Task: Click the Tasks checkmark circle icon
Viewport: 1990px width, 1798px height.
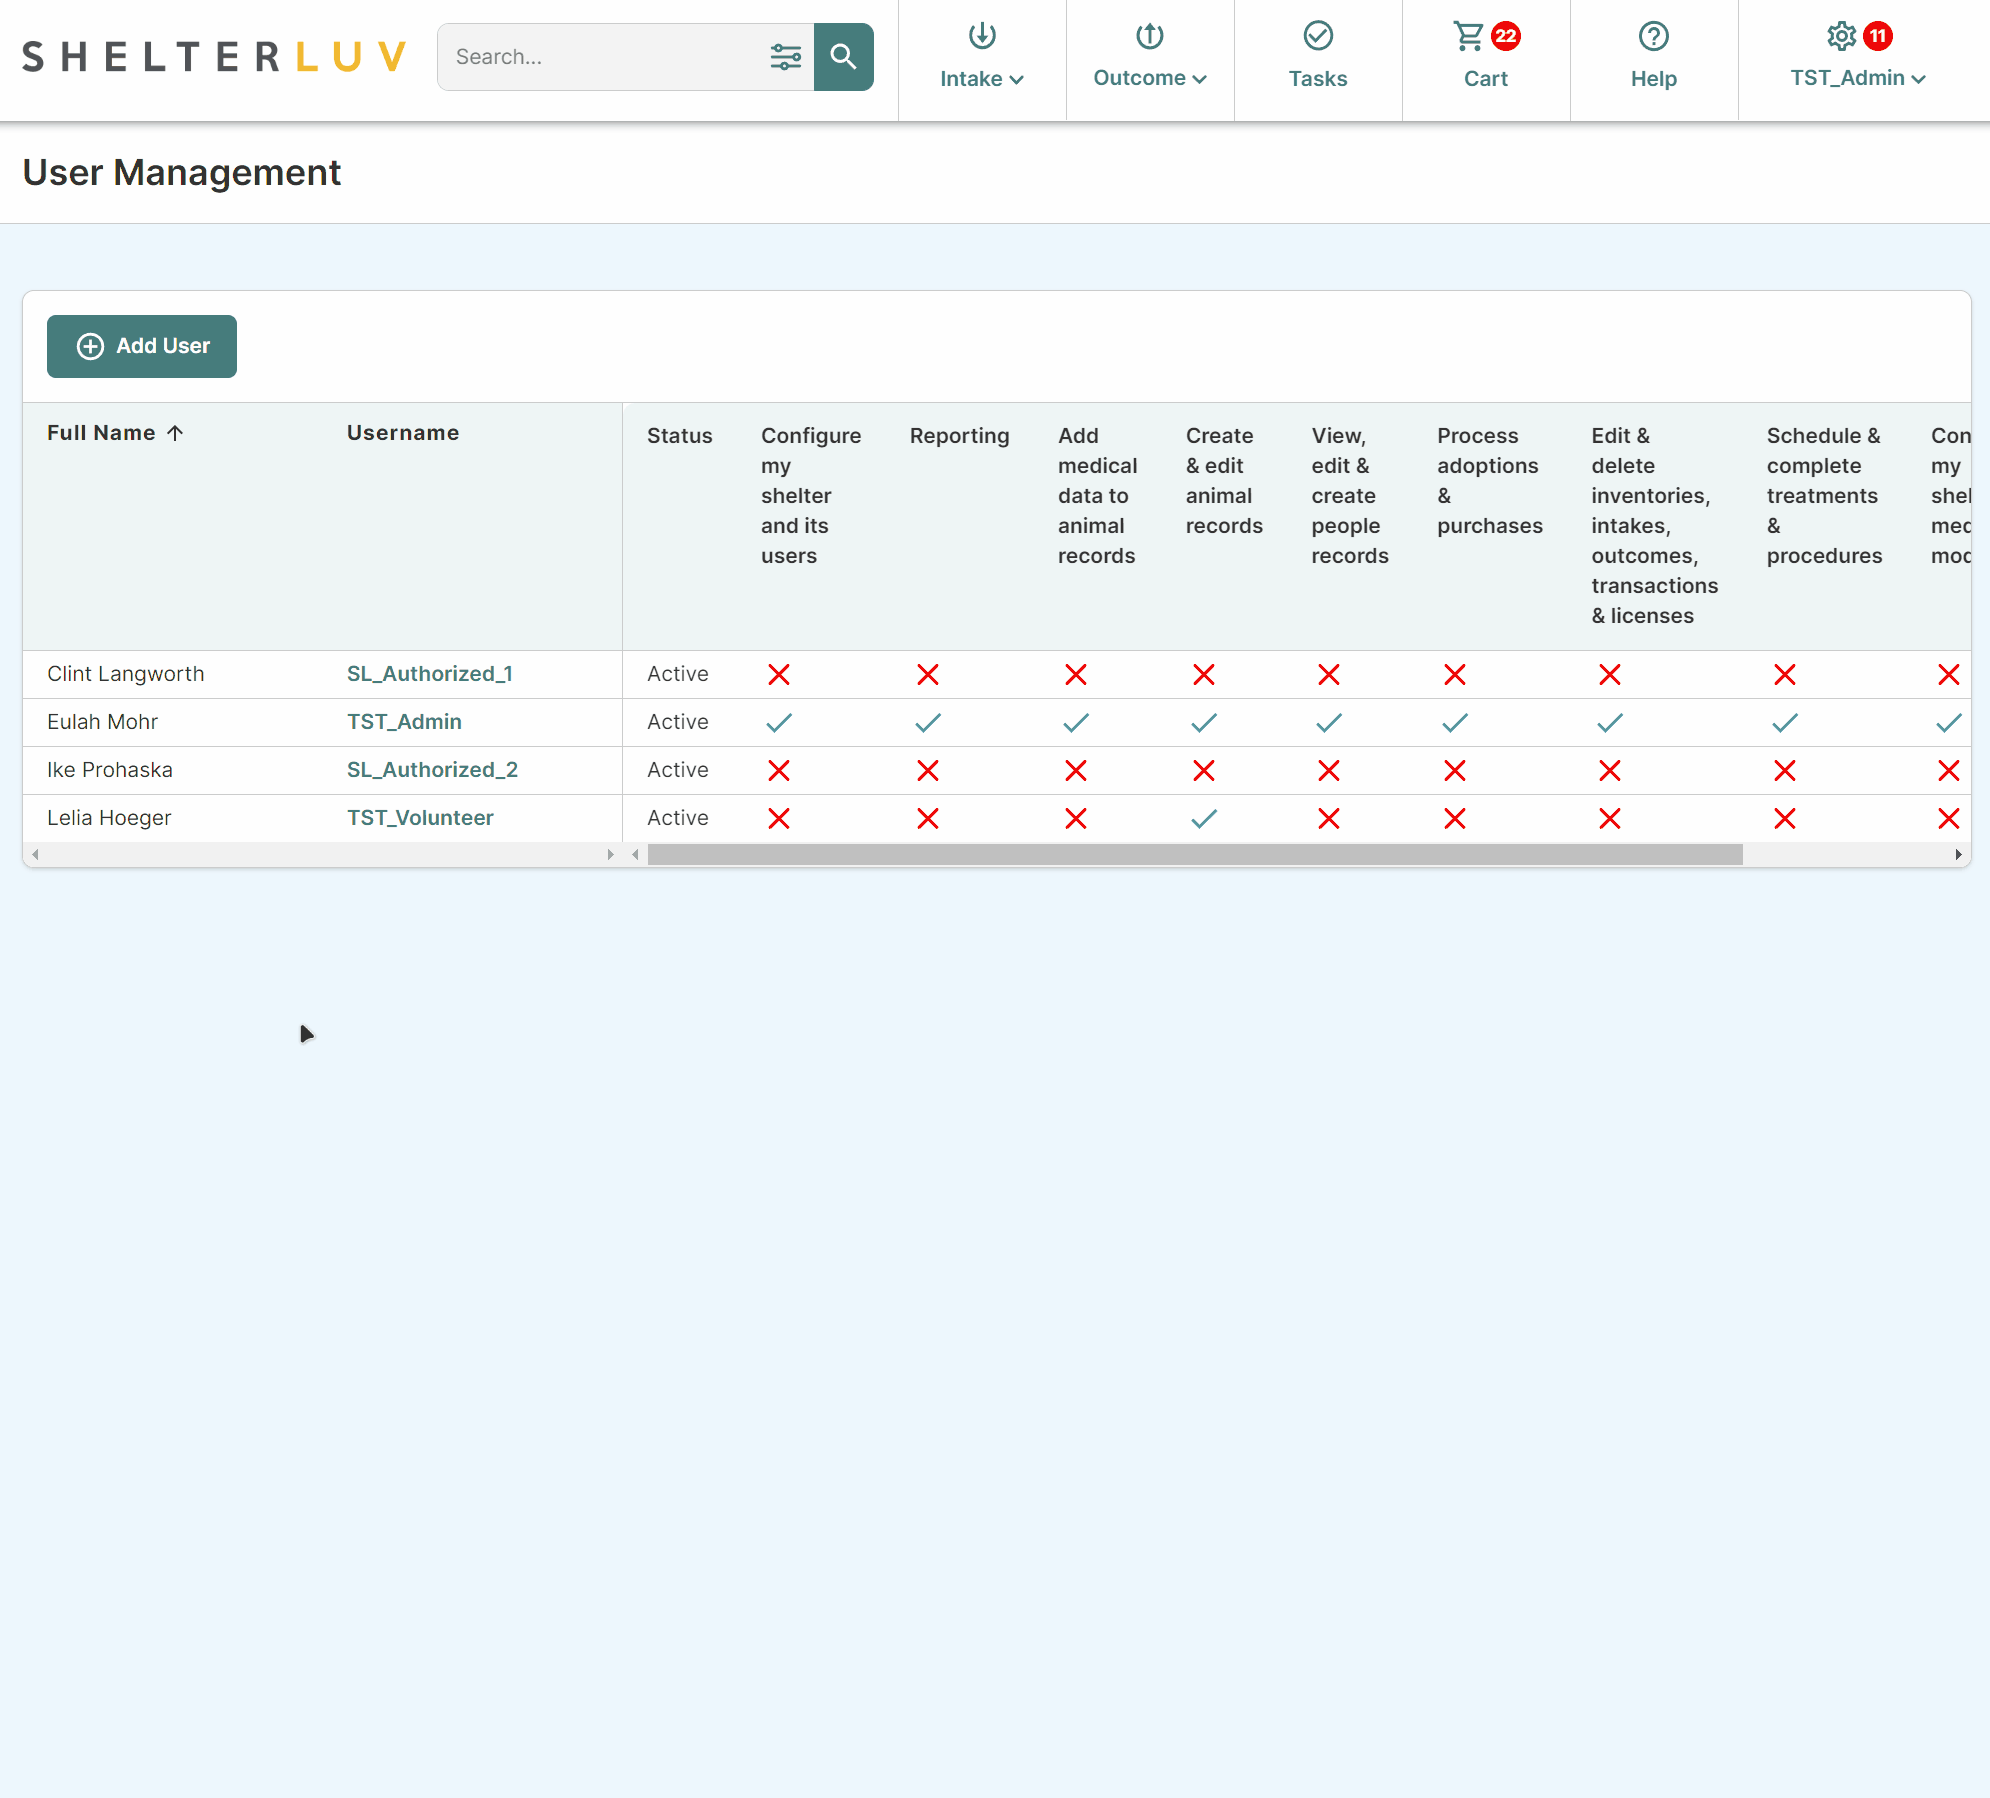Action: coord(1318,36)
